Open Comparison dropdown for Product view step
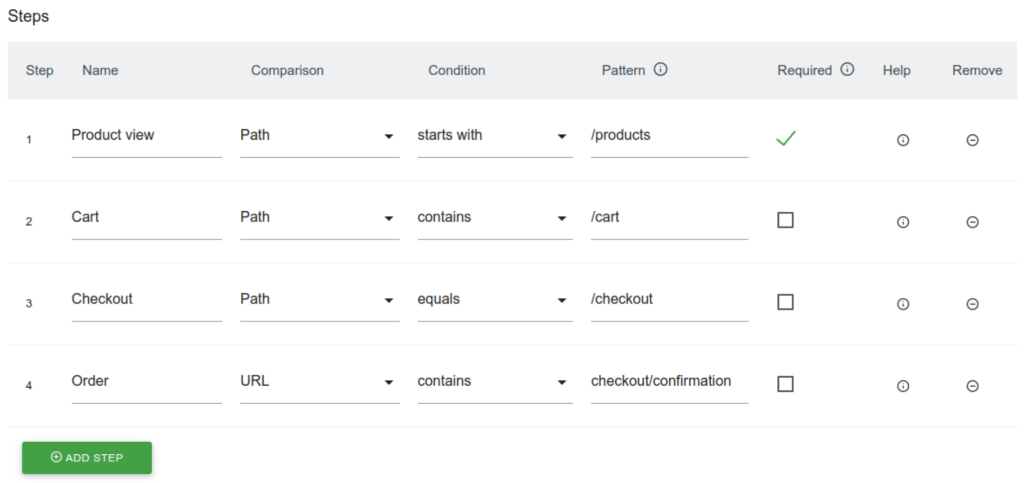This screenshot has width=1024, height=483. pyautogui.click(x=319, y=136)
